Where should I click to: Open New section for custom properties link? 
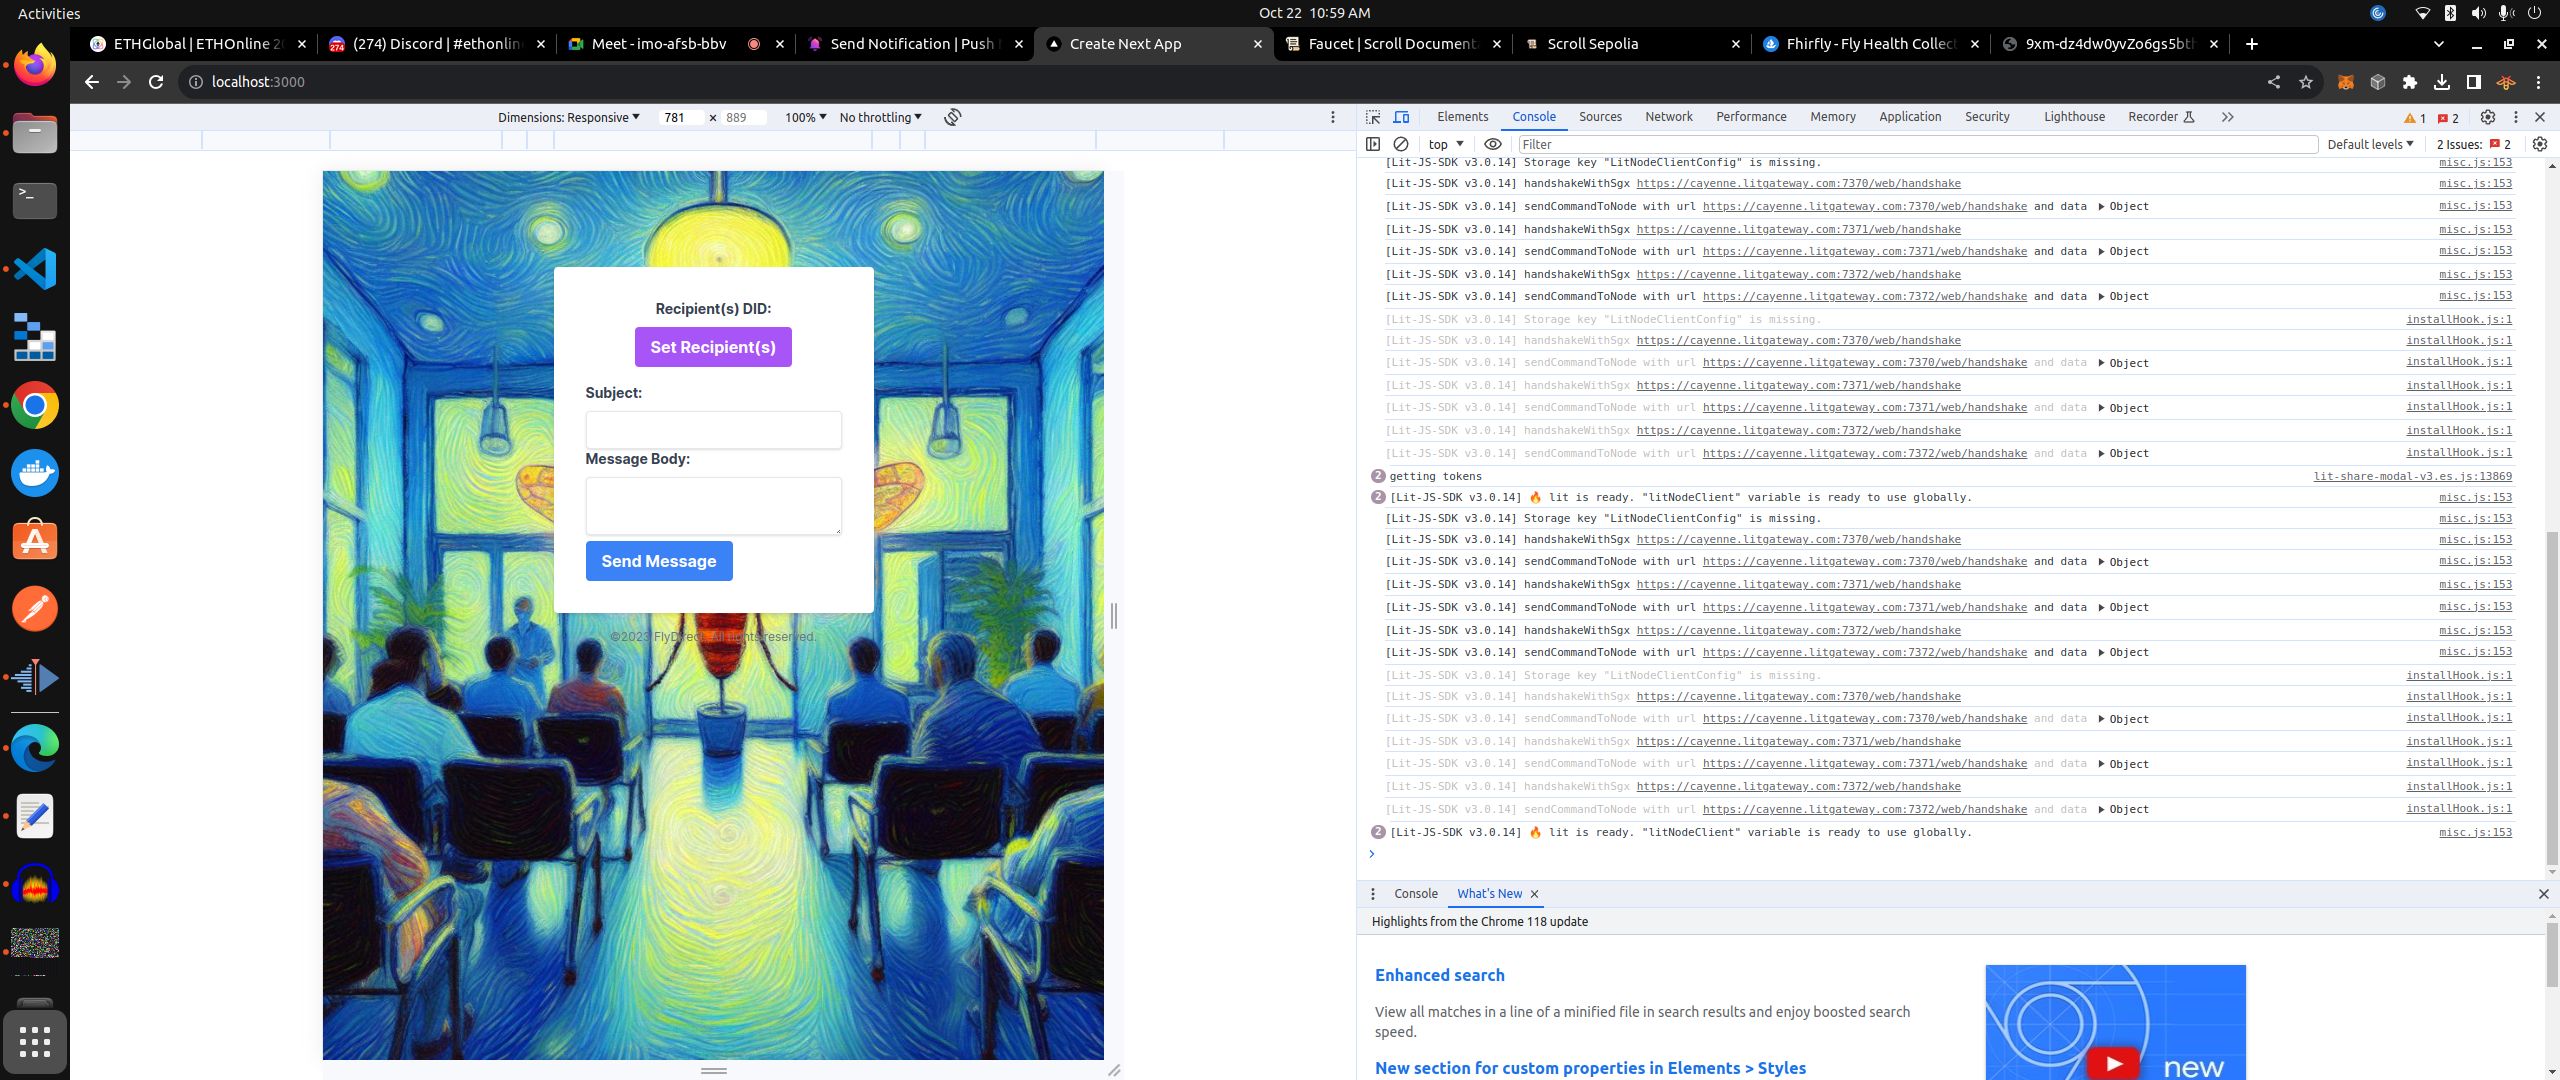pos(1590,1068)
